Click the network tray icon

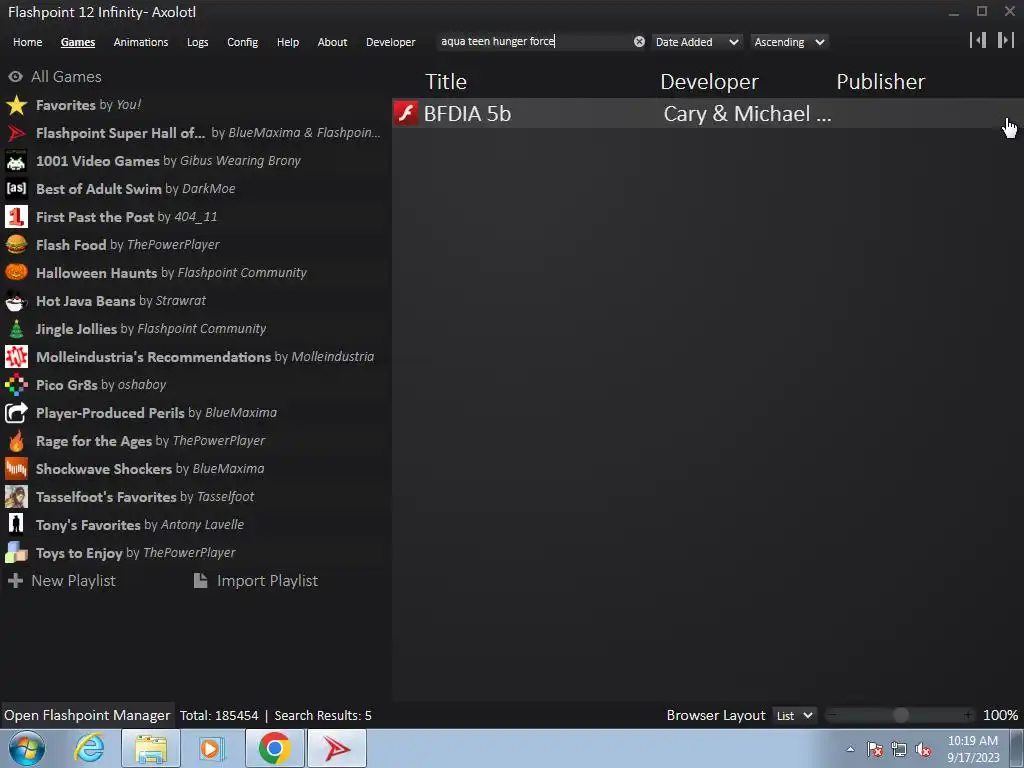pos(899,749)
